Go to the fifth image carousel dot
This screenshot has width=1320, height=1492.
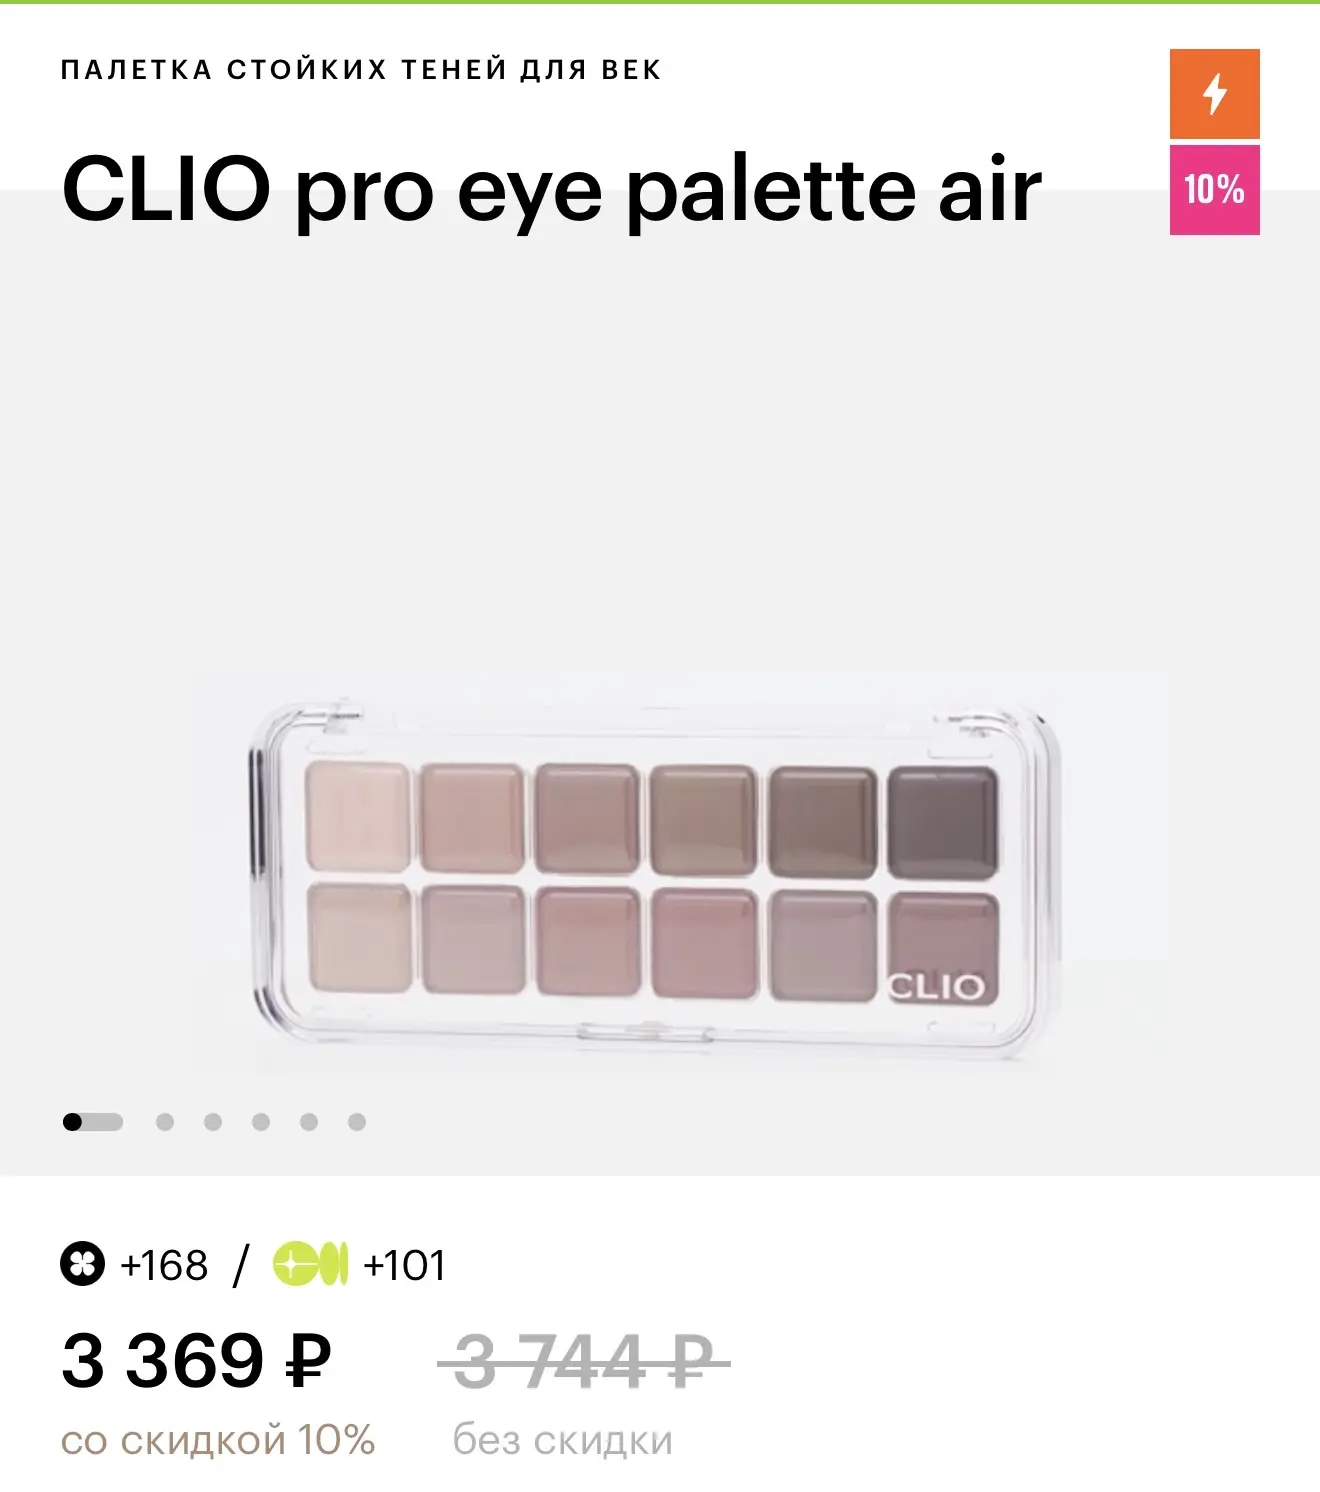click(x=309, y=1122)
